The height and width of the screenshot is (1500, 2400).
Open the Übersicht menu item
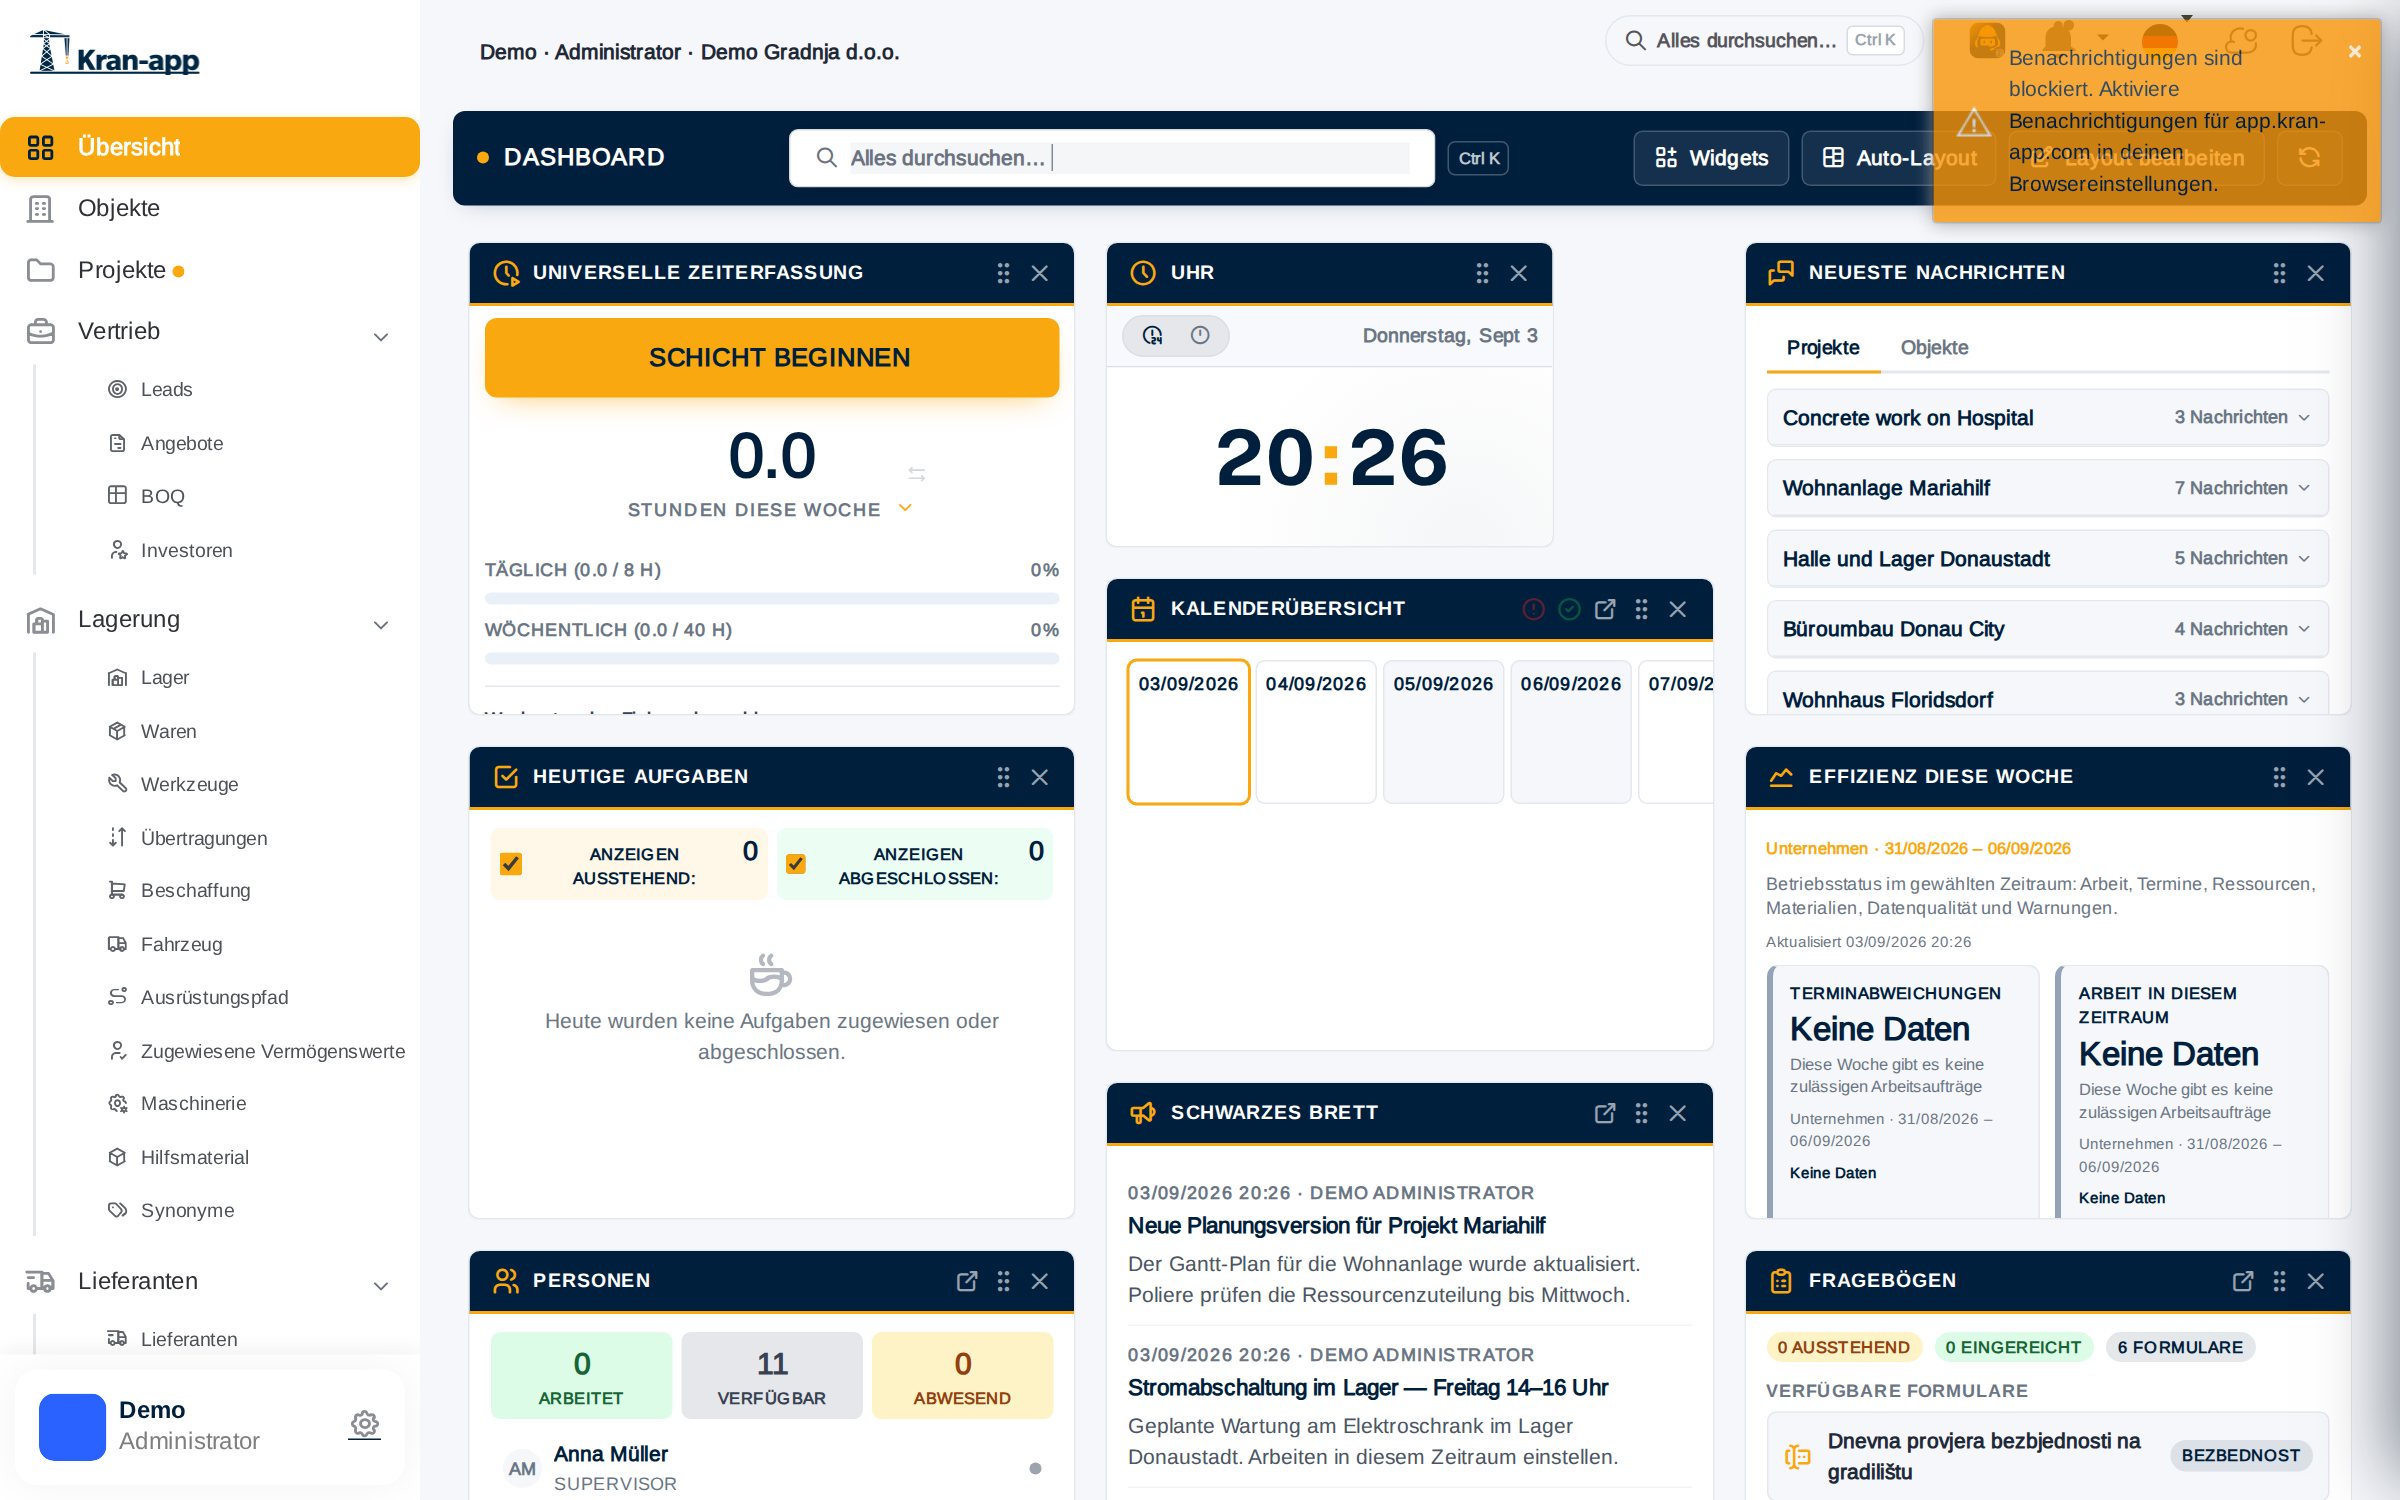click(210, 147)
